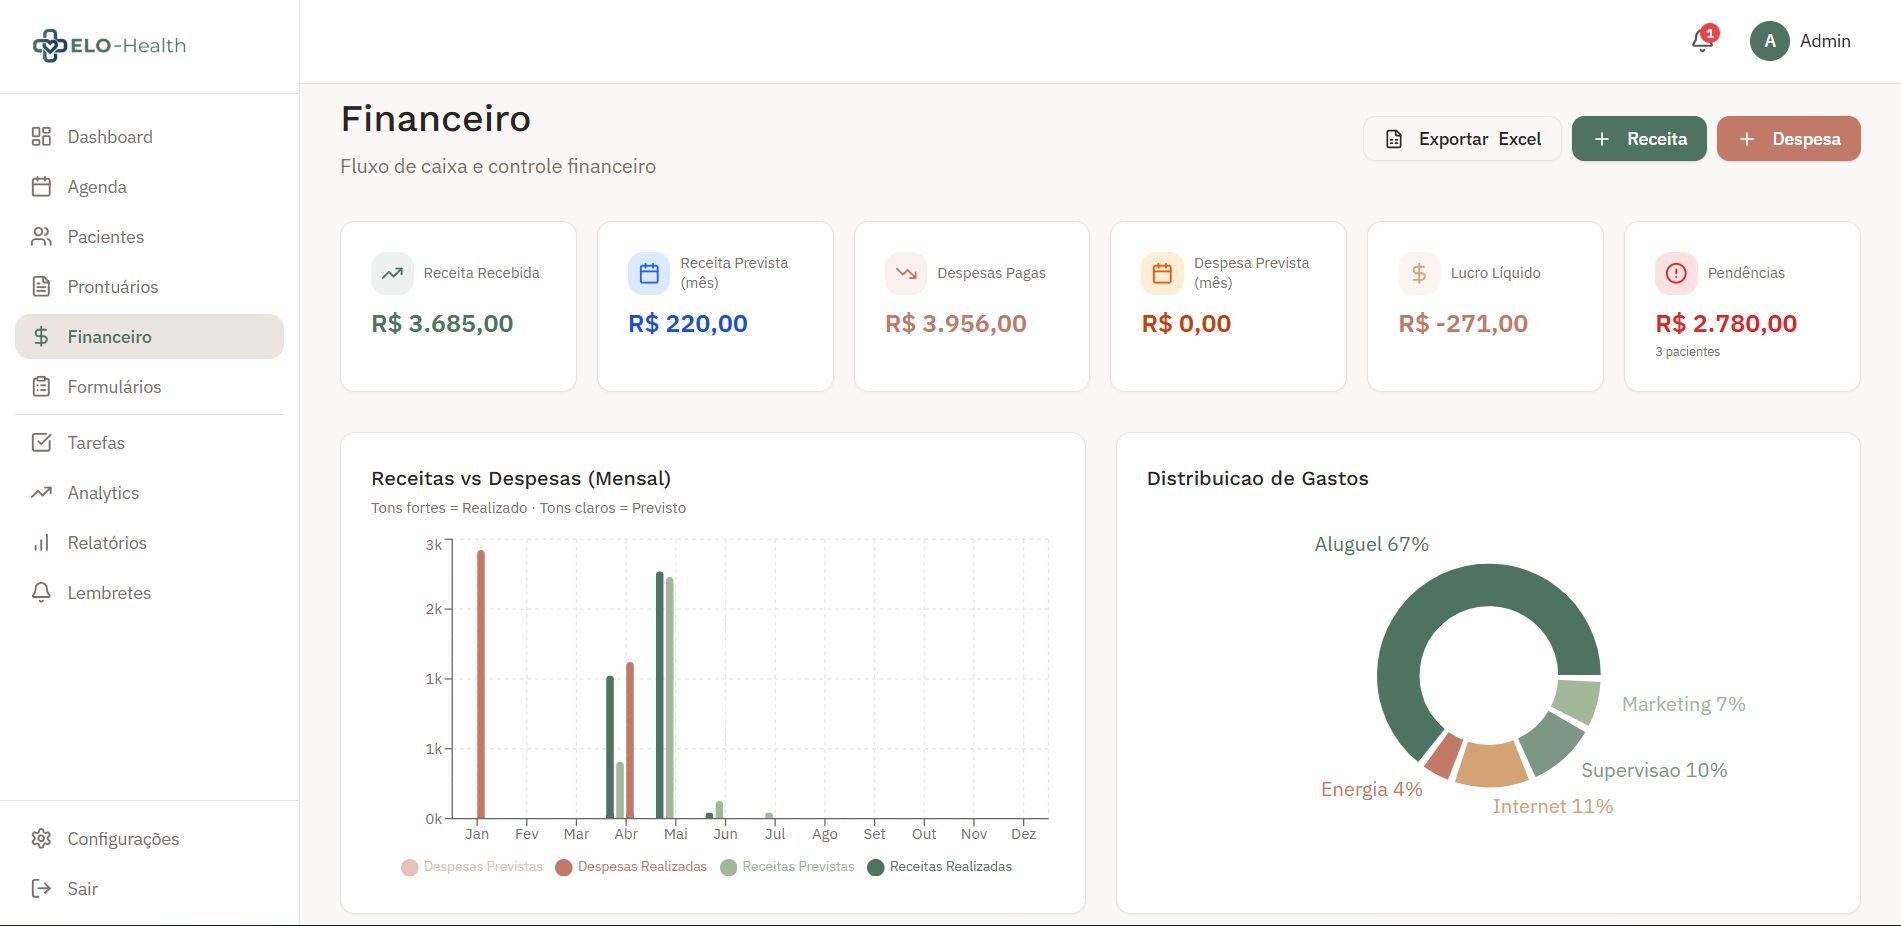The height and width of the screenshot is (926, 1901).
Task: Click the Pendências alert icon
Action: click(x=1676, y=273)
